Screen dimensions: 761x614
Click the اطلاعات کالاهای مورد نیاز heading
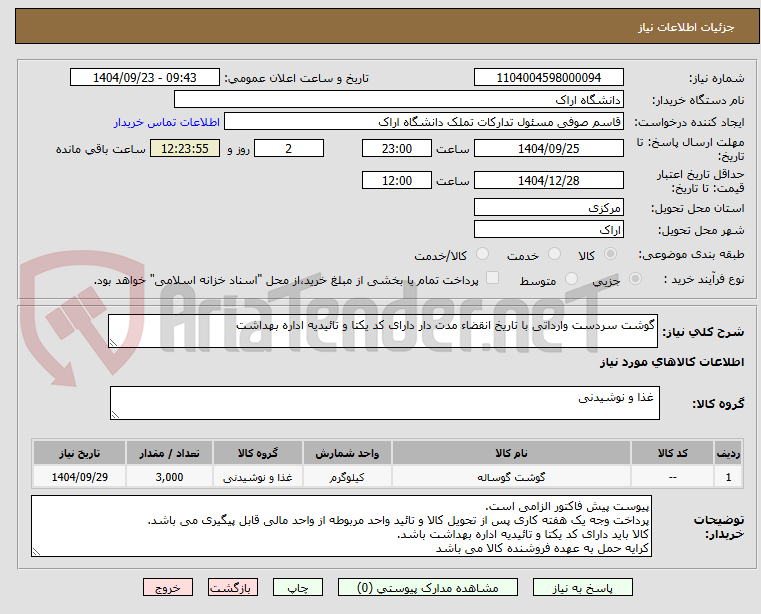point(672,362)
